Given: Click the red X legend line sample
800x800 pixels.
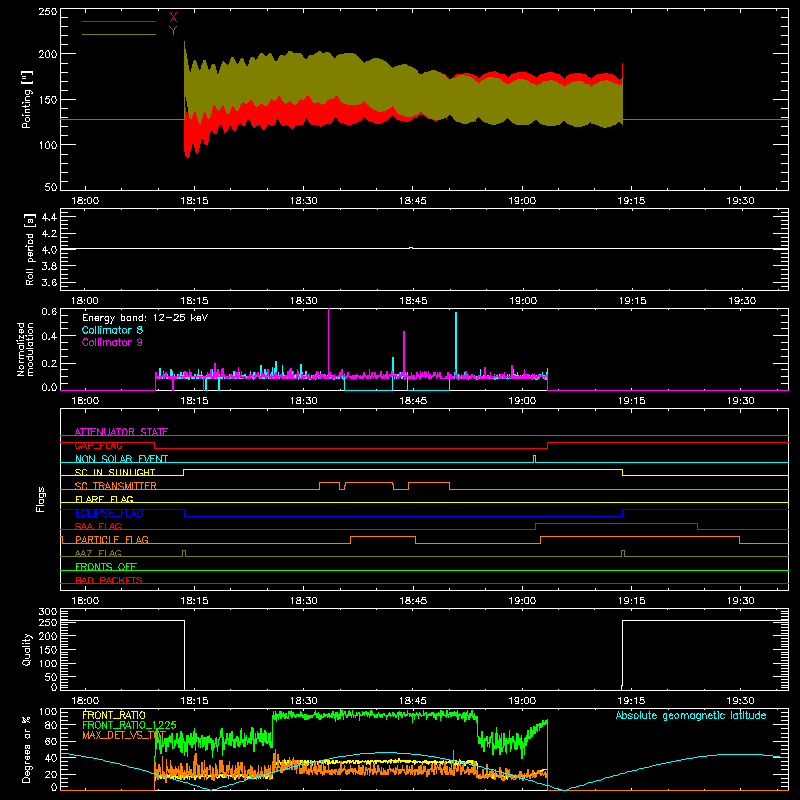Looking at the screenshot, I should coord(119,21).
